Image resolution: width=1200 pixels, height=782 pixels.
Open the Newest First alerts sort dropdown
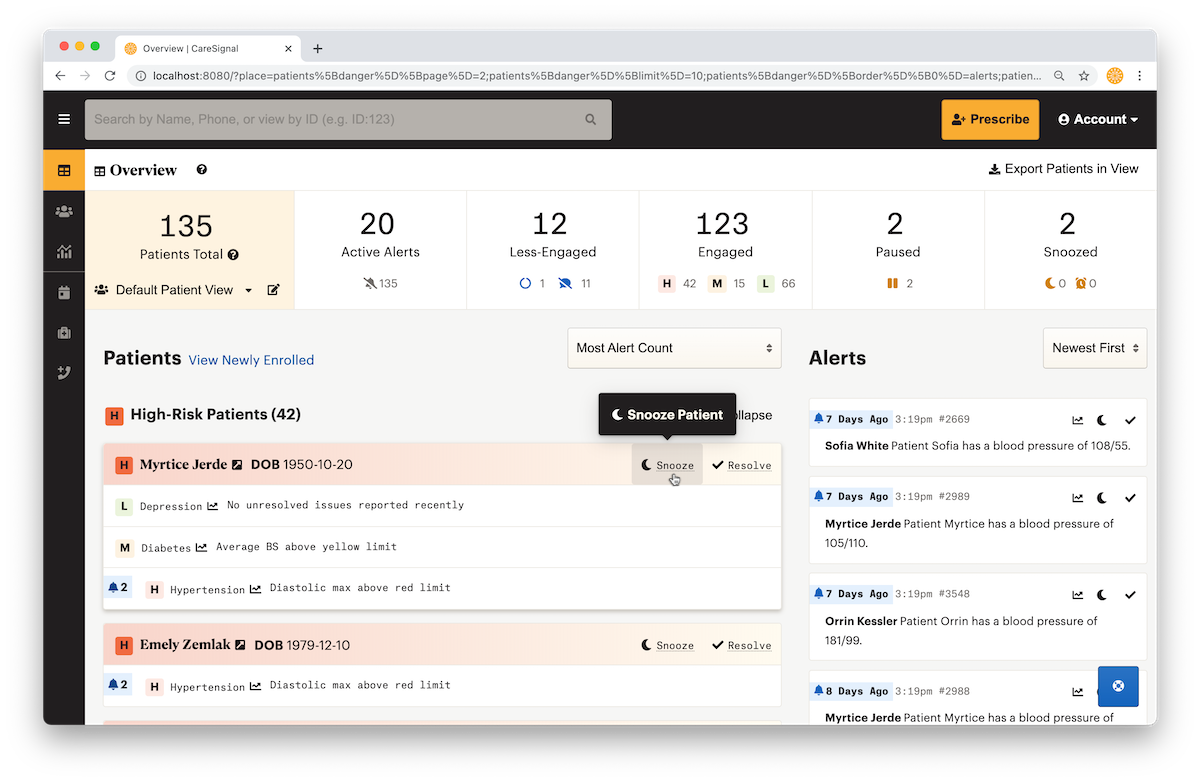click(1095, 348)
